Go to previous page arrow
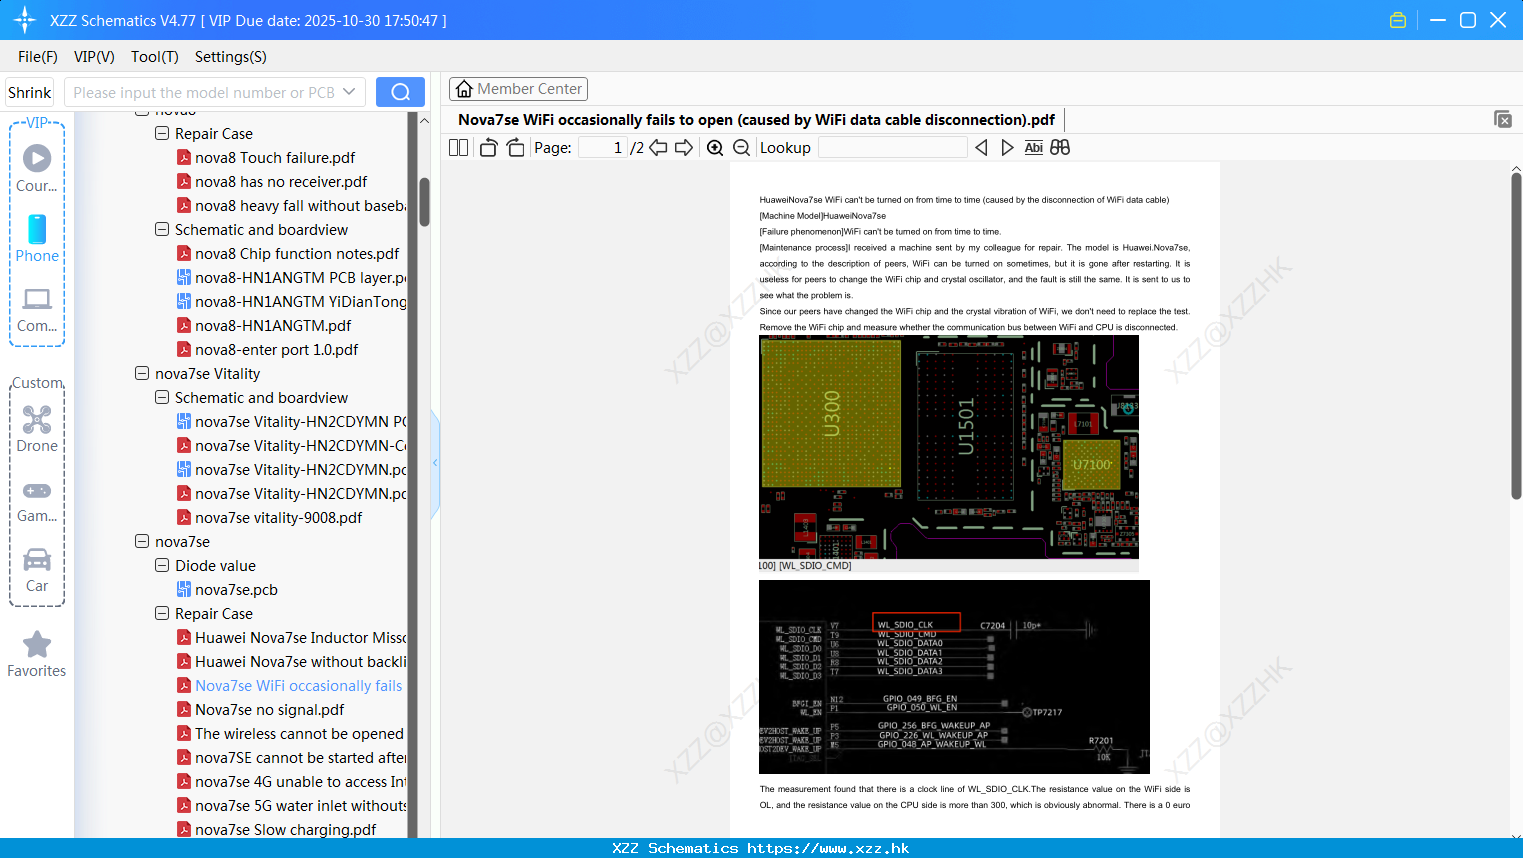The height and width of the screenshot is (858, 1523). [x=658, y=148]
